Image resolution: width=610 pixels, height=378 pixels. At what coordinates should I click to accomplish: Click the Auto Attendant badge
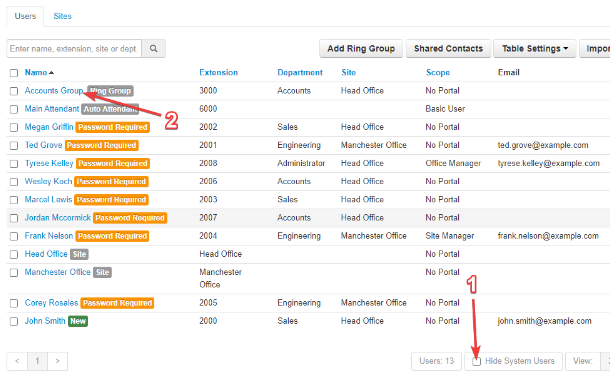[110, 109]
